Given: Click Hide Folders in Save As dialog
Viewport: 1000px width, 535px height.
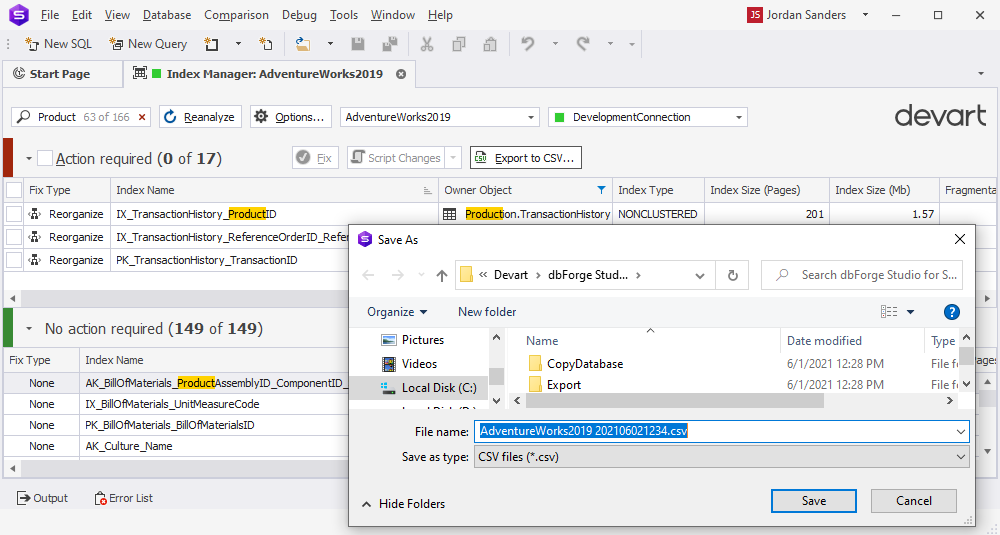Looking at the screenshot, I should [x=404, y=504].
